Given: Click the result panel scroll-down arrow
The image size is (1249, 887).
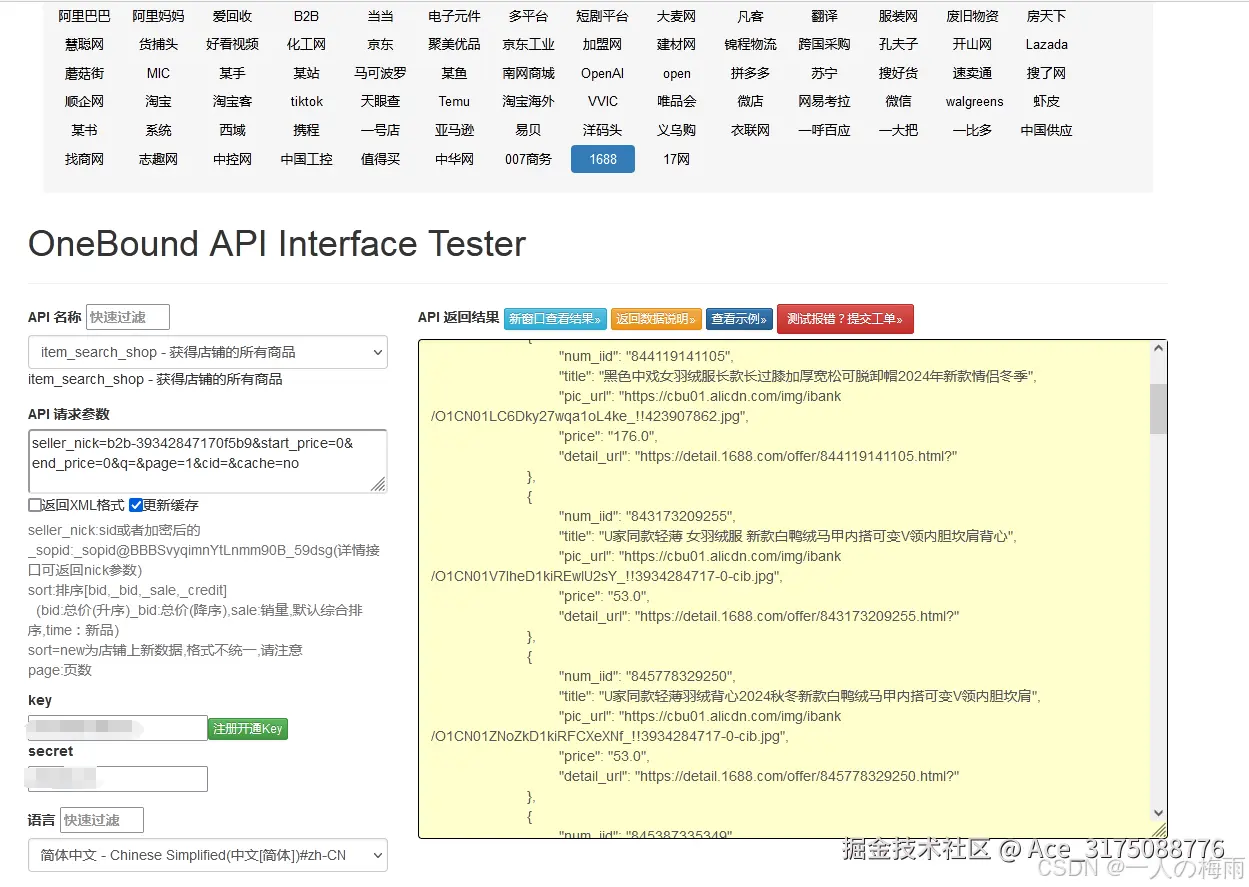Looking at the screenshot, I should (x=1158, y=813).
